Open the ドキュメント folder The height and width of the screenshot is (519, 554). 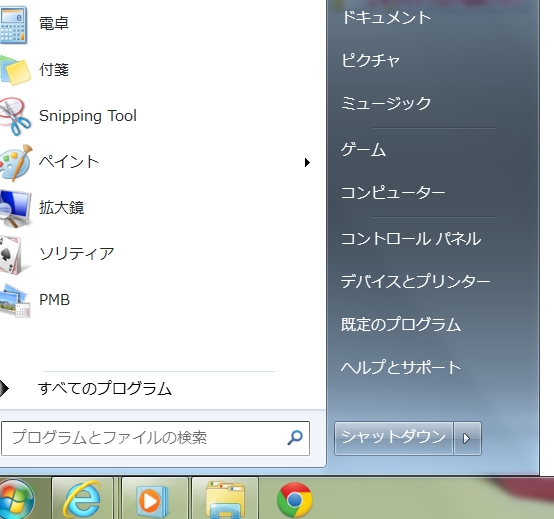[x=386, y=18]
